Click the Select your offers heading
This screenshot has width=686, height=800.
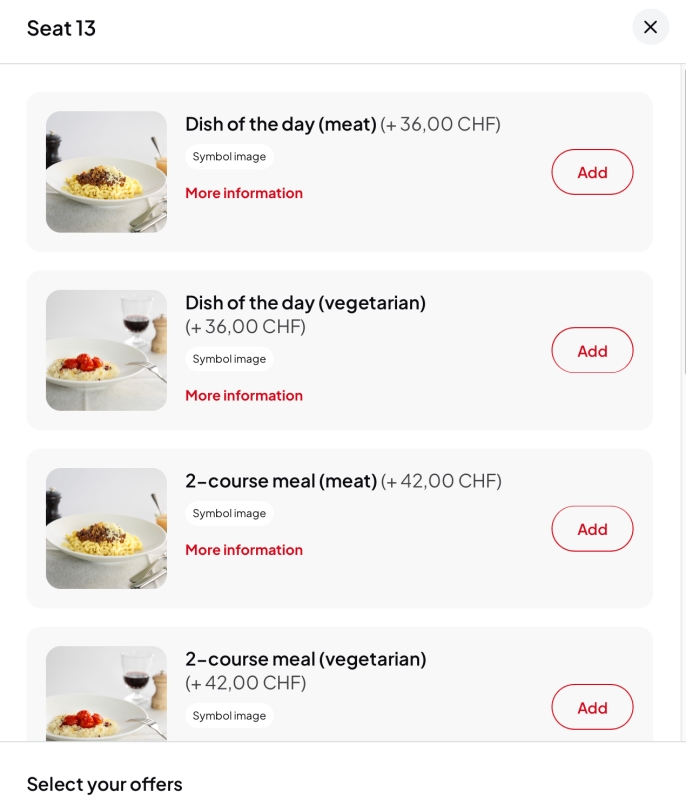105,784
